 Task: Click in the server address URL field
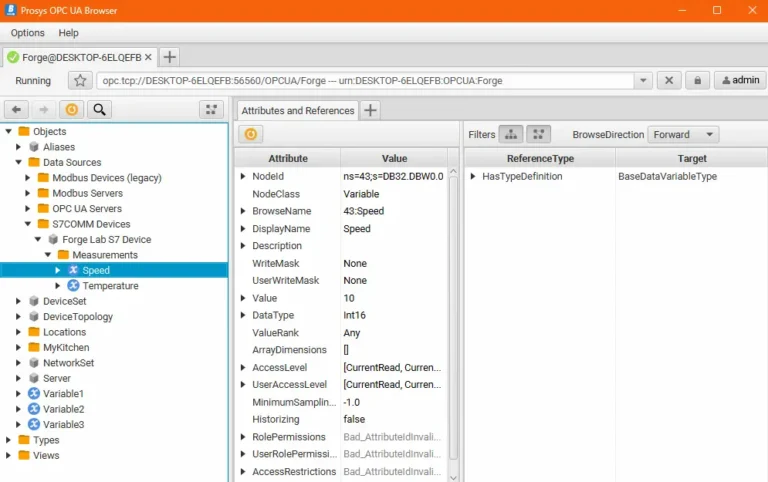365,80
